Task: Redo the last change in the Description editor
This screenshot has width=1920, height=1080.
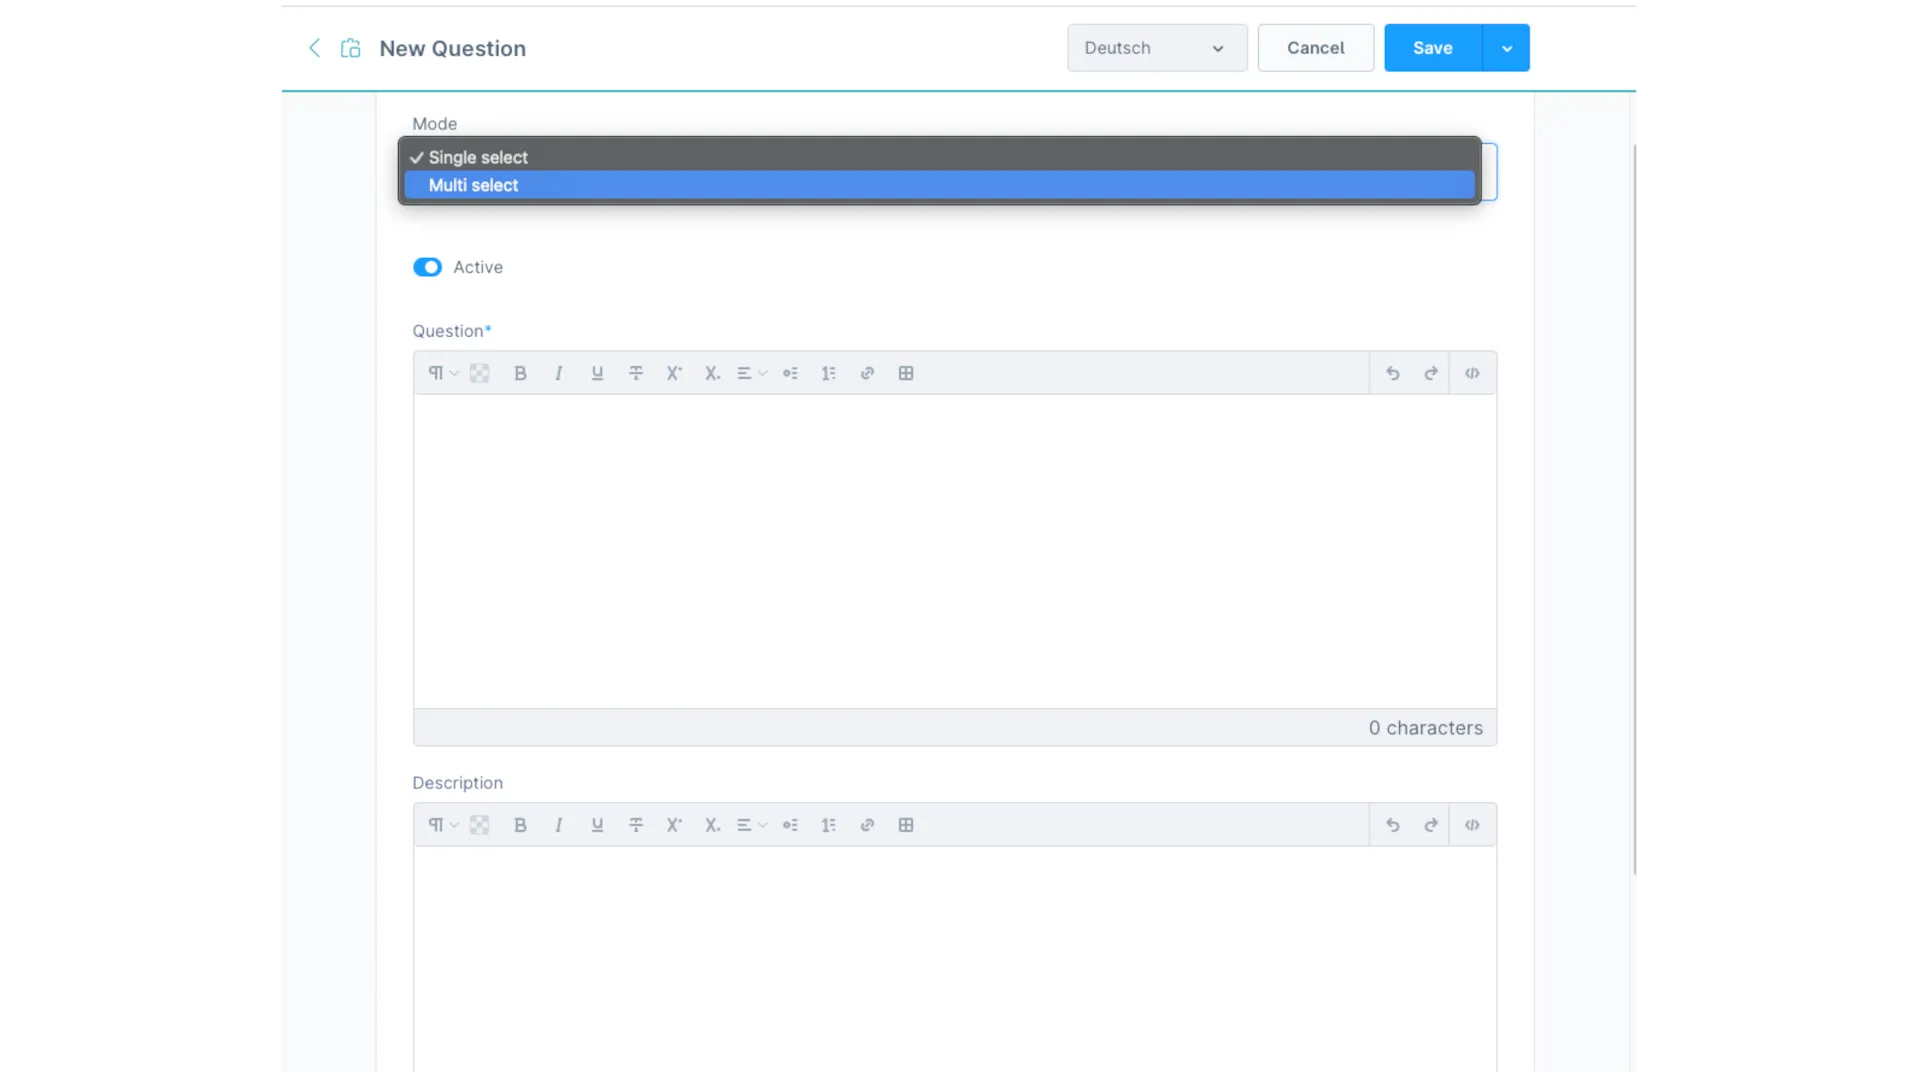Action: point(1429,824)
